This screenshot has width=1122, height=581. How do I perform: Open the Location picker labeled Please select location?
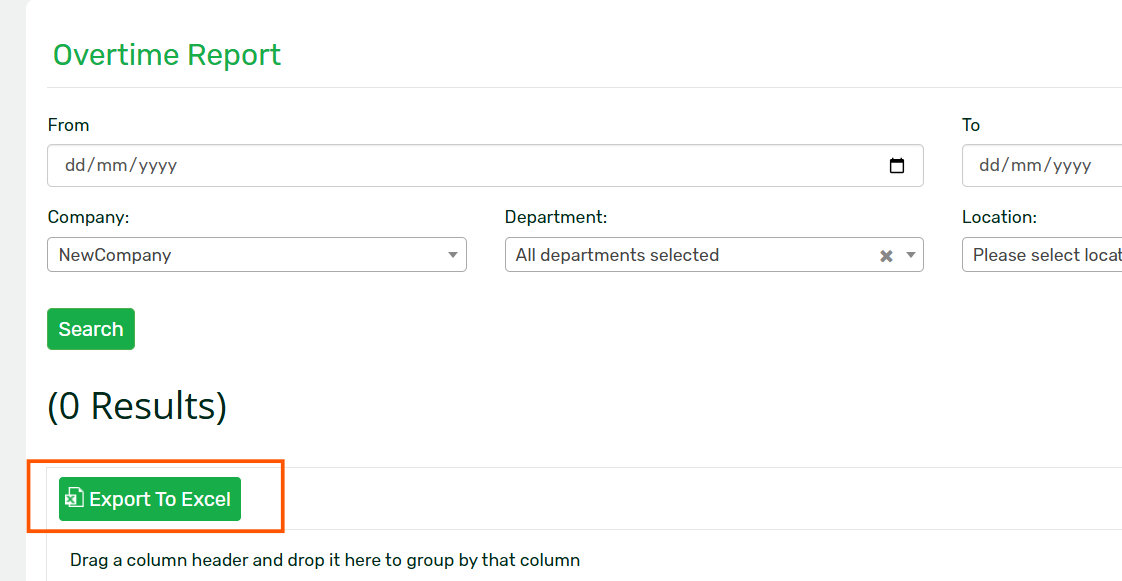(x=1045, y=255)
